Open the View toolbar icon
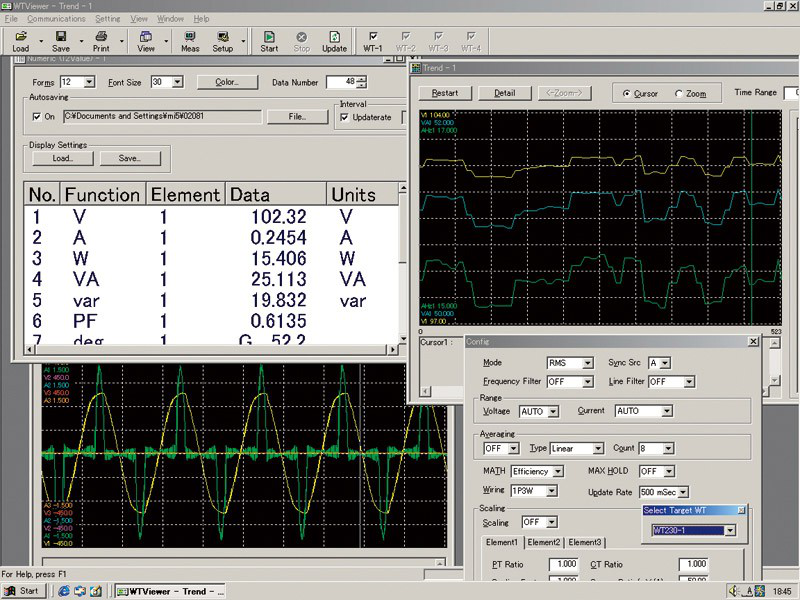The width and height of the screenshot is (800, 600). pos(145,41)
